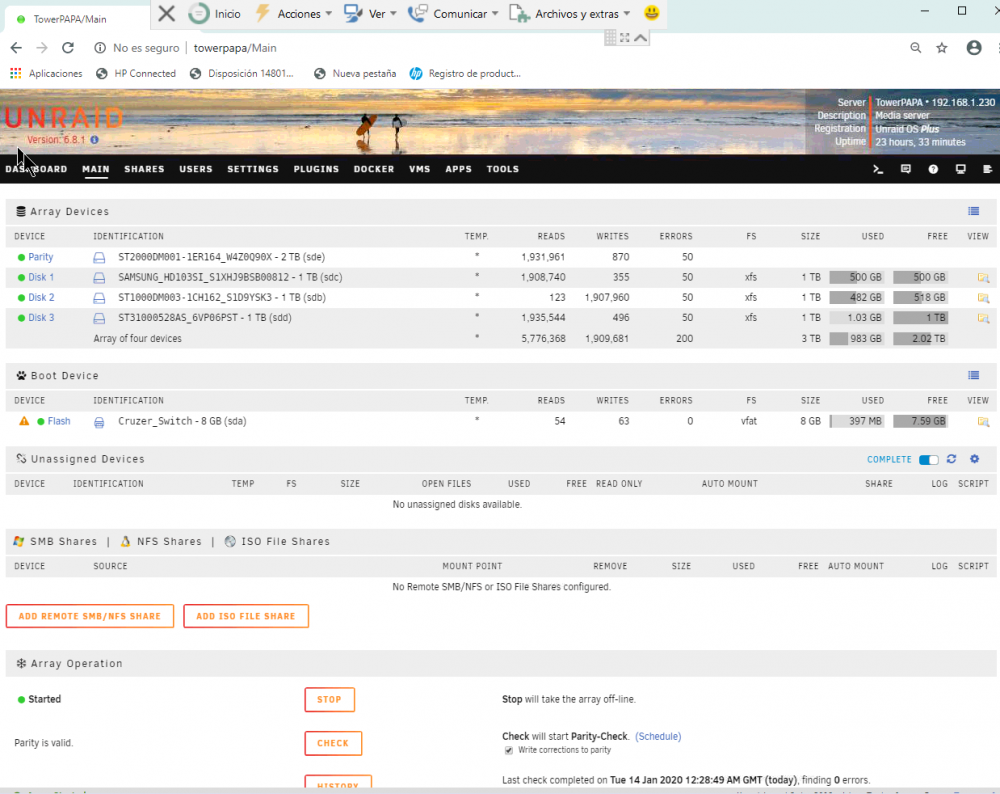The width and height of the screenshot is (1000, 794).
Task: Open the Docker tab
Action: point(374,169)
